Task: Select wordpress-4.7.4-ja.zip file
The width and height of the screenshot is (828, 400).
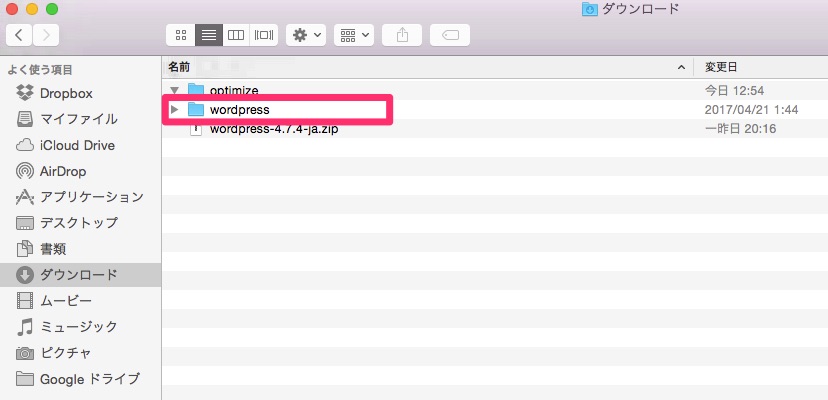Action: coord(274,129)
